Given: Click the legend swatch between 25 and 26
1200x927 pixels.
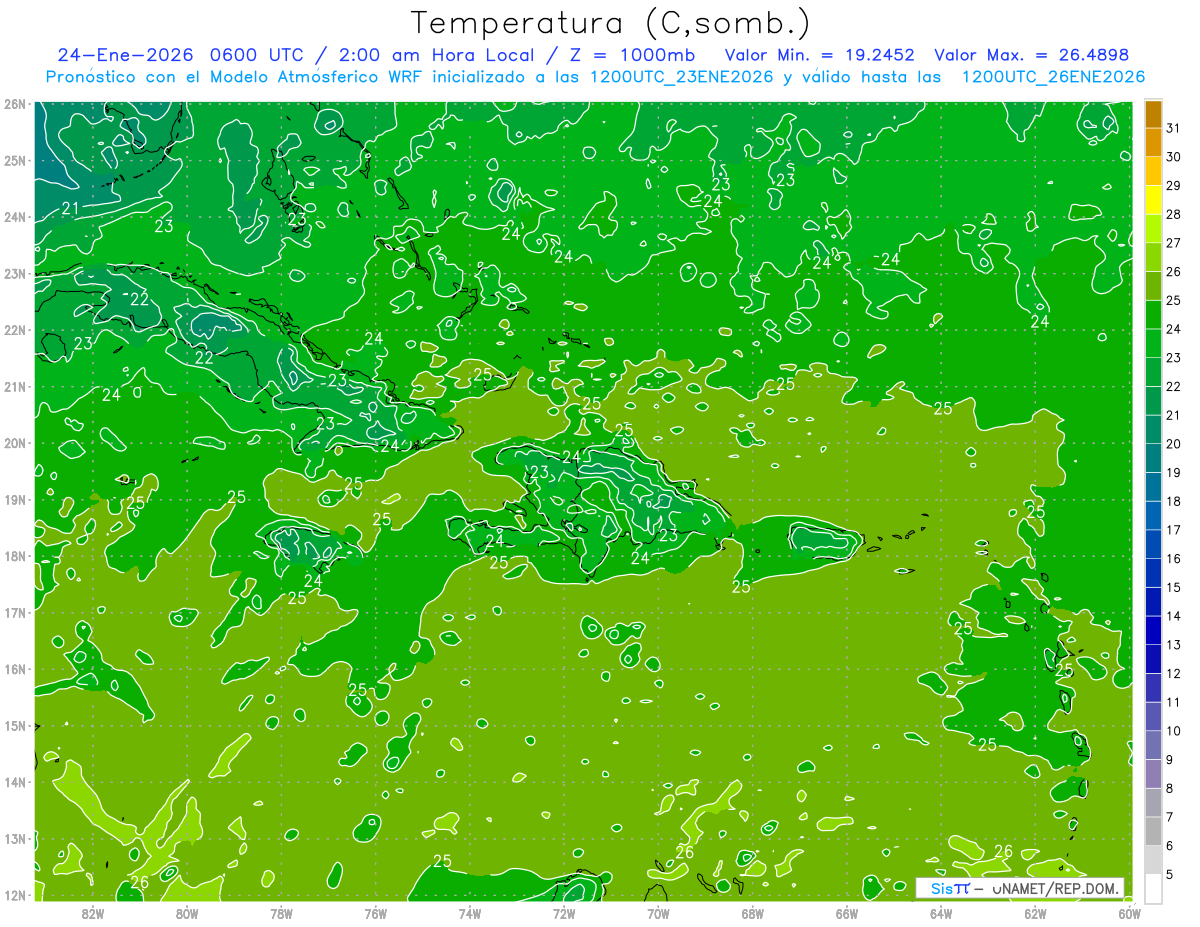Looking at the screenshot, I should coord(1153,287).
